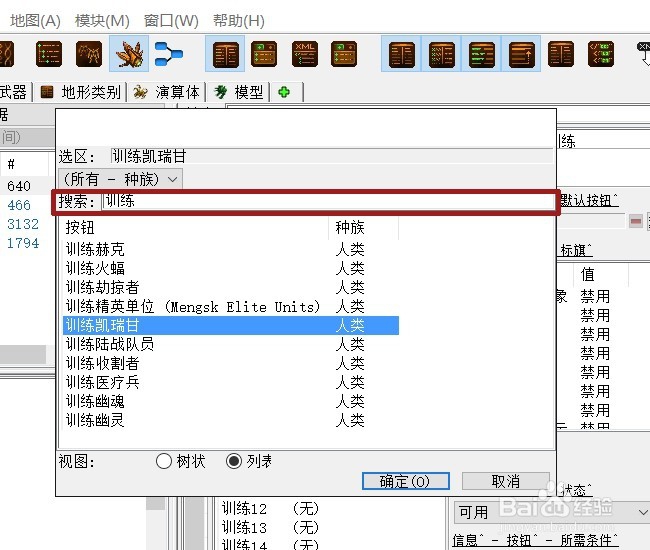Click the red minus icon beside 默认按钮
Image resolution: width=650 pixels, height=550 pixels.
pos(635,221)
